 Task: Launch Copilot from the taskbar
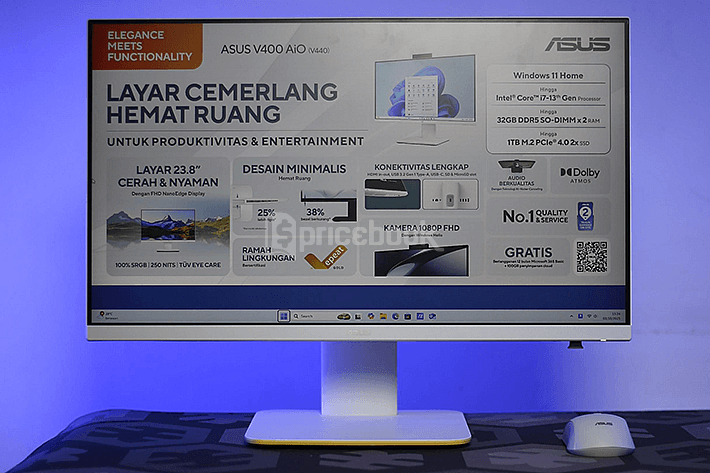(371, 316)
